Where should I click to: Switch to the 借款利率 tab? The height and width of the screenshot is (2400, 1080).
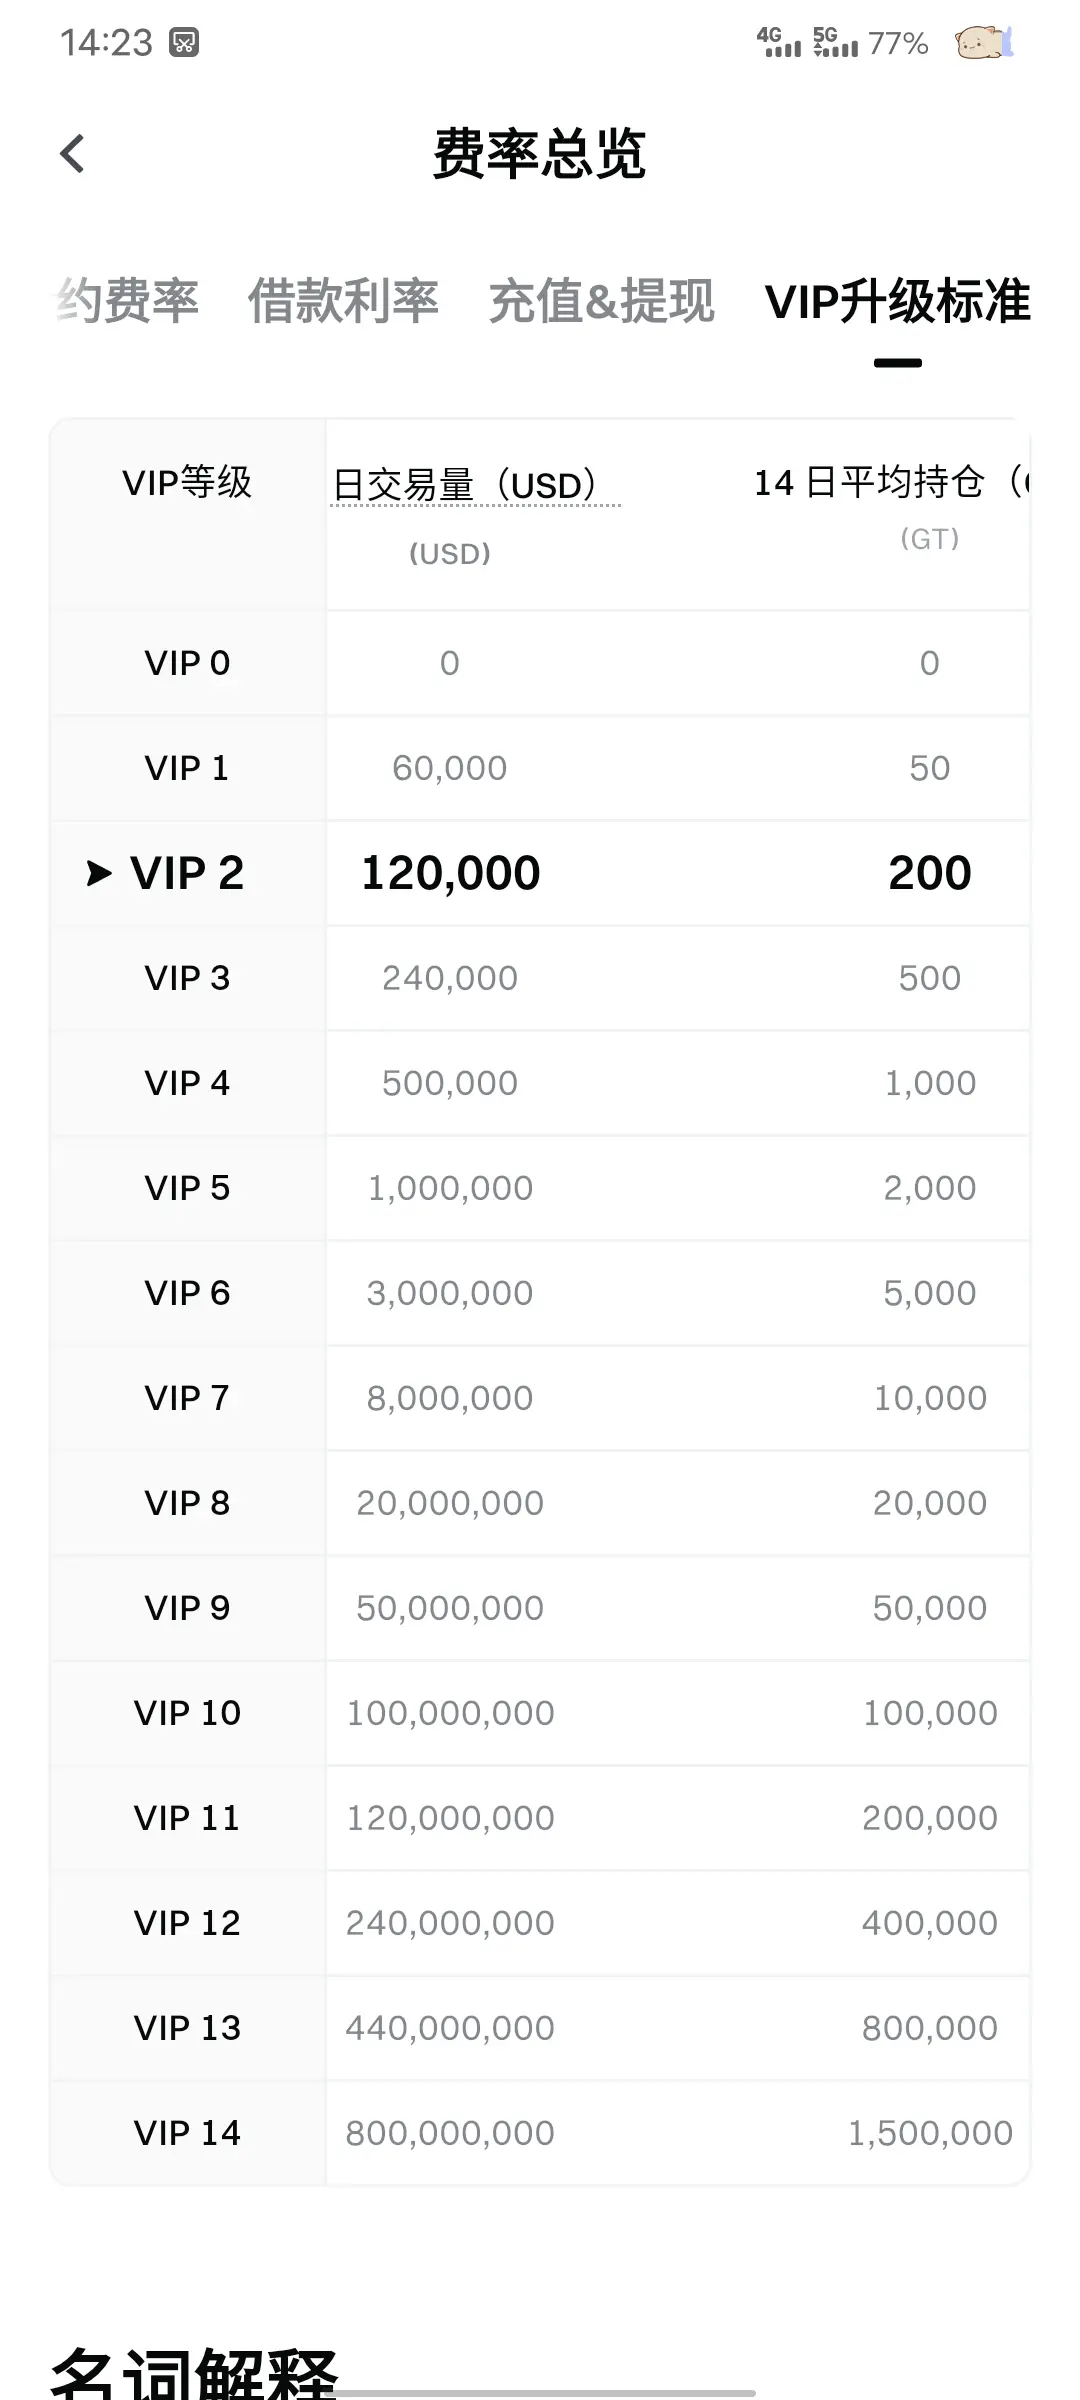343,301
